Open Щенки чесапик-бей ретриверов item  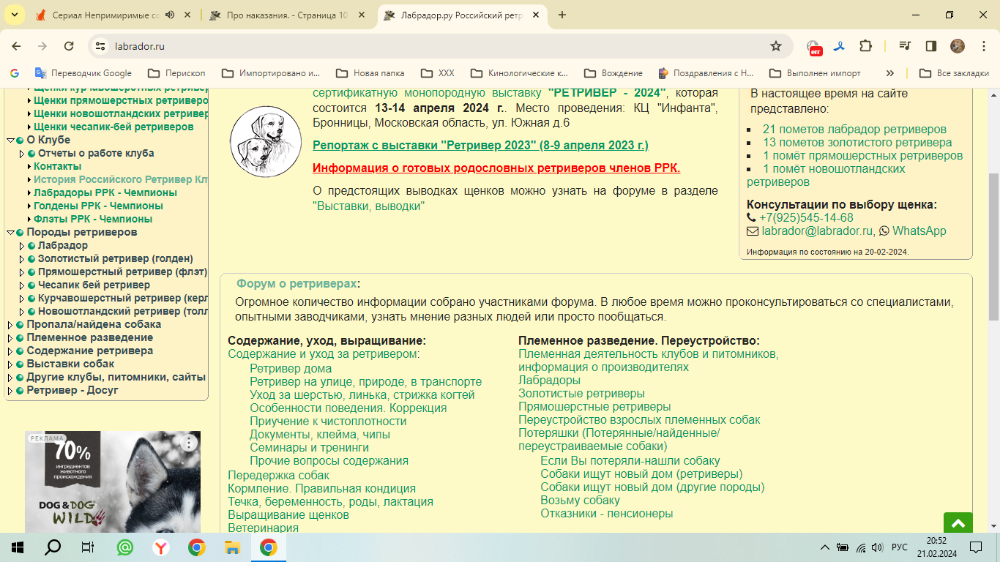point(114,126)
